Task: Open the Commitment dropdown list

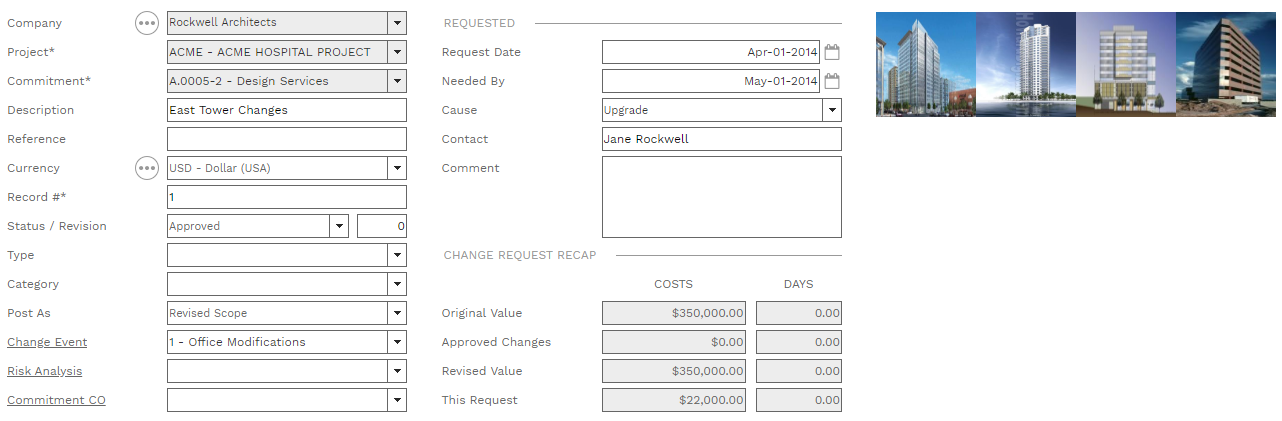Action: [397, 81]
